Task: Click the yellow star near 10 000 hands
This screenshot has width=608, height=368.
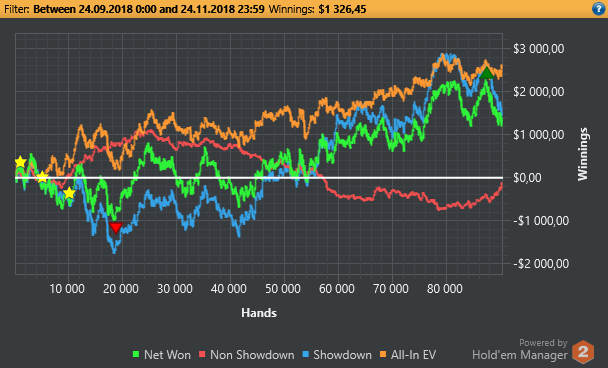Action: coord(69,193)
